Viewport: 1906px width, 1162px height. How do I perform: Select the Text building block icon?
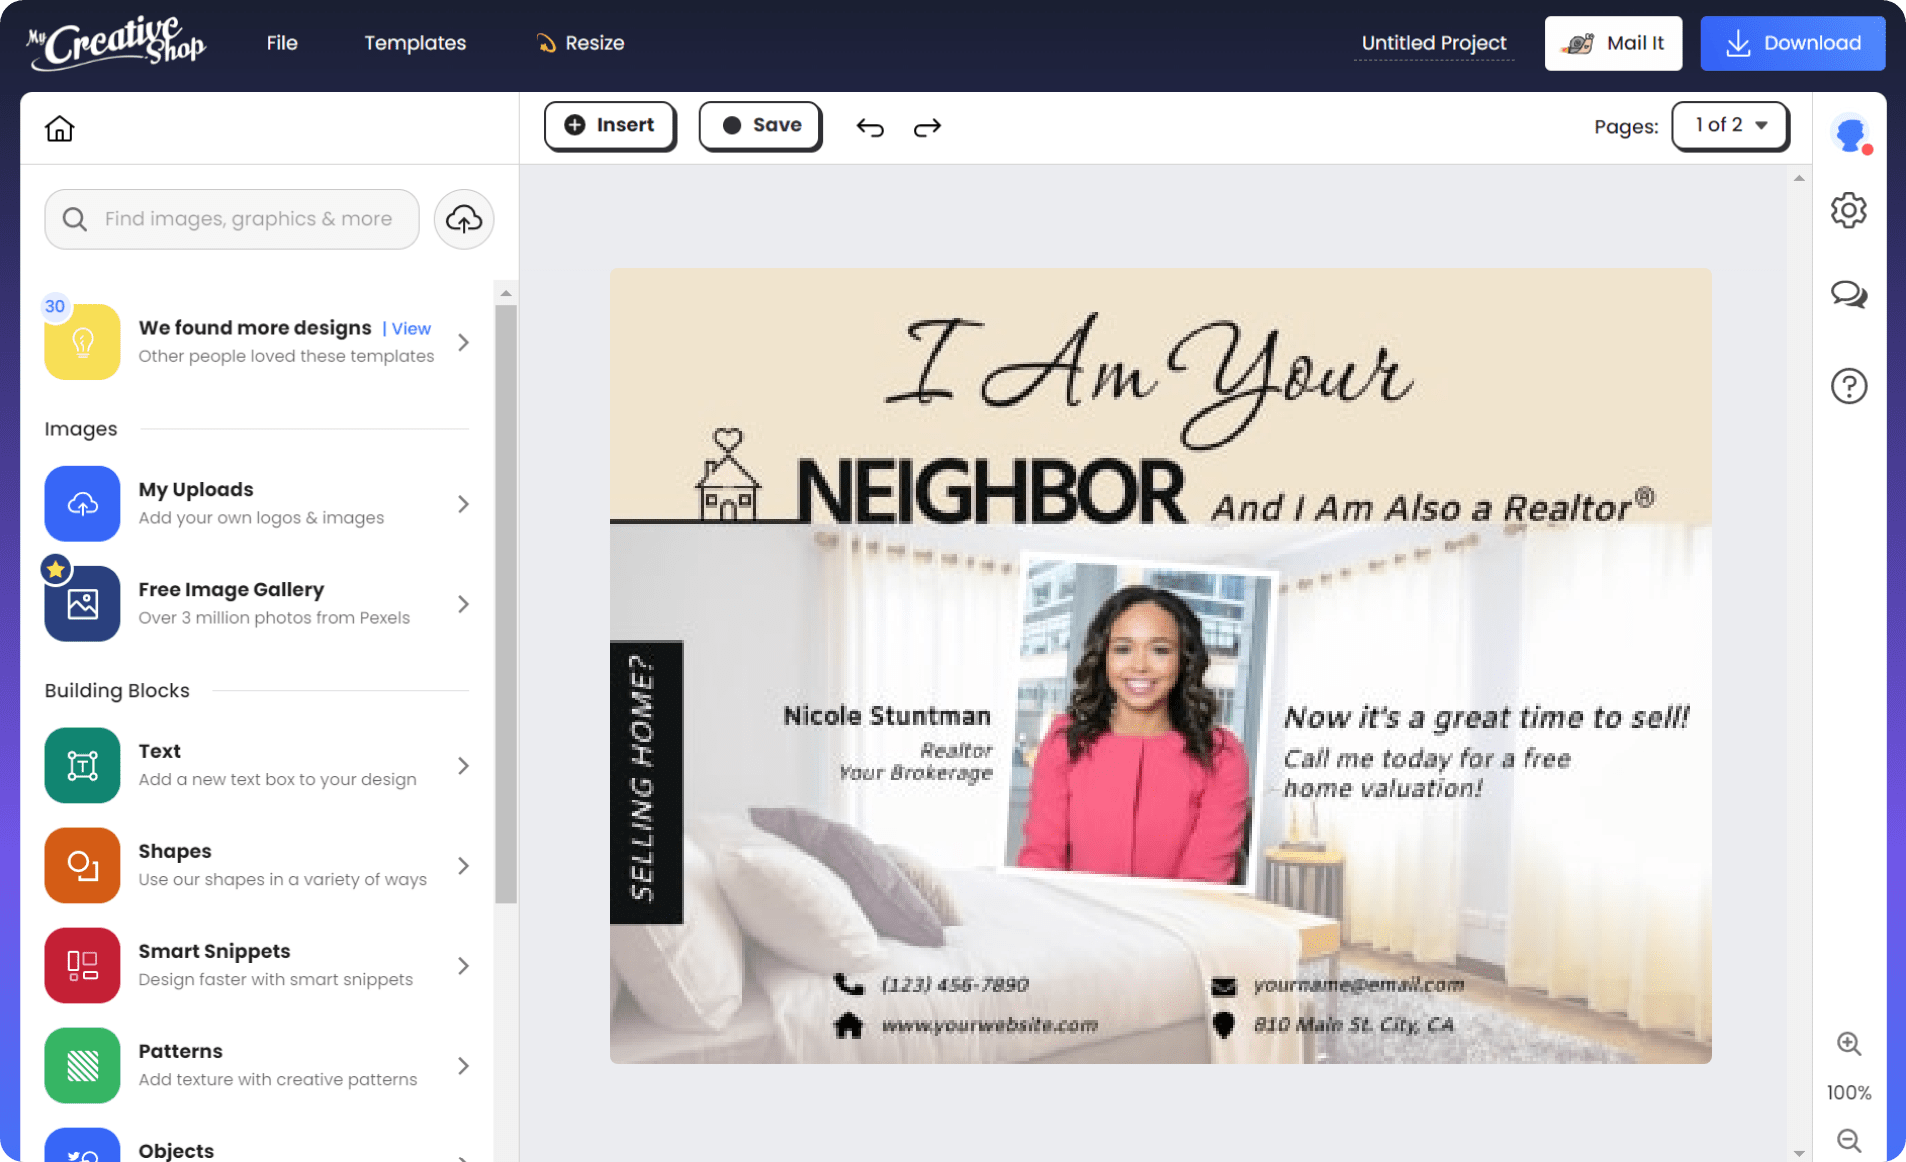tap(82, 766)
